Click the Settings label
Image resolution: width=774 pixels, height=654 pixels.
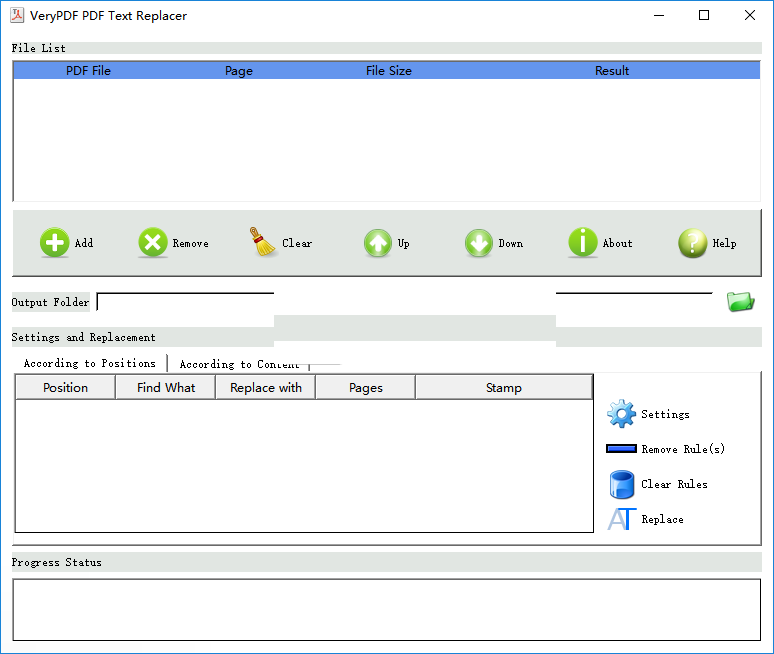(x=665, y=414)
